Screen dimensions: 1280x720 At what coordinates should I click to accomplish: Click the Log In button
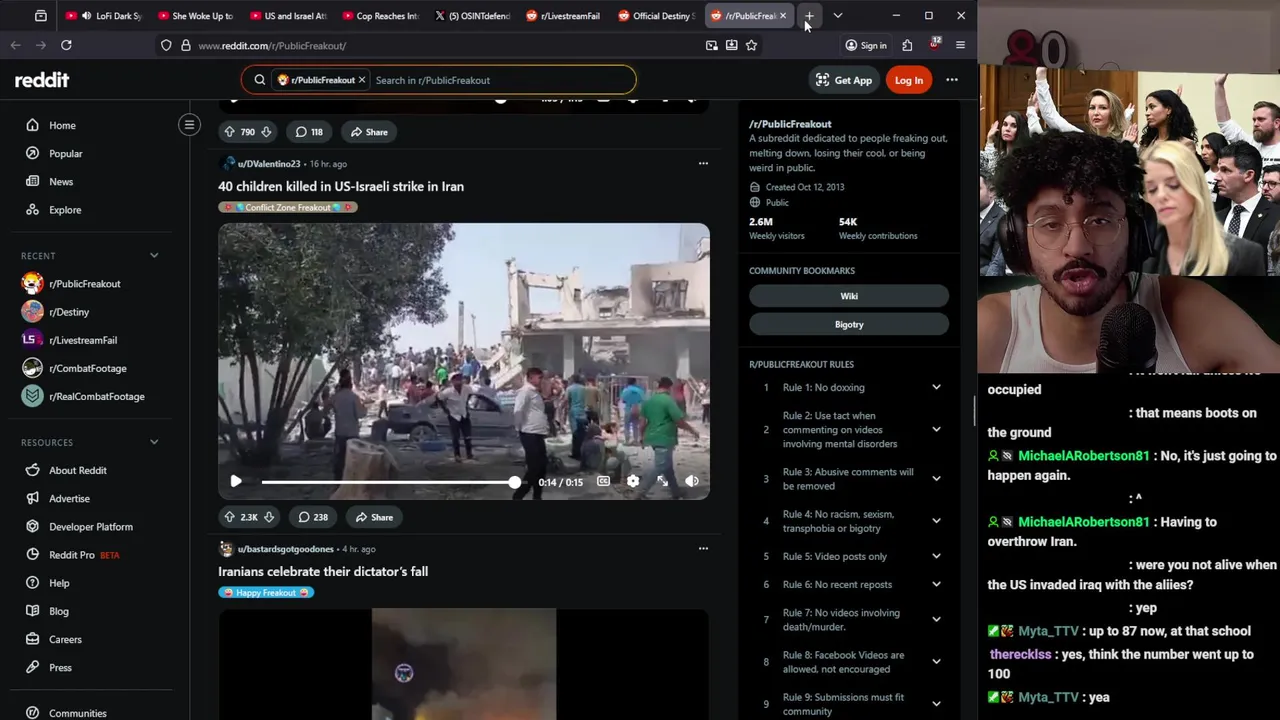tap(909, 80)
